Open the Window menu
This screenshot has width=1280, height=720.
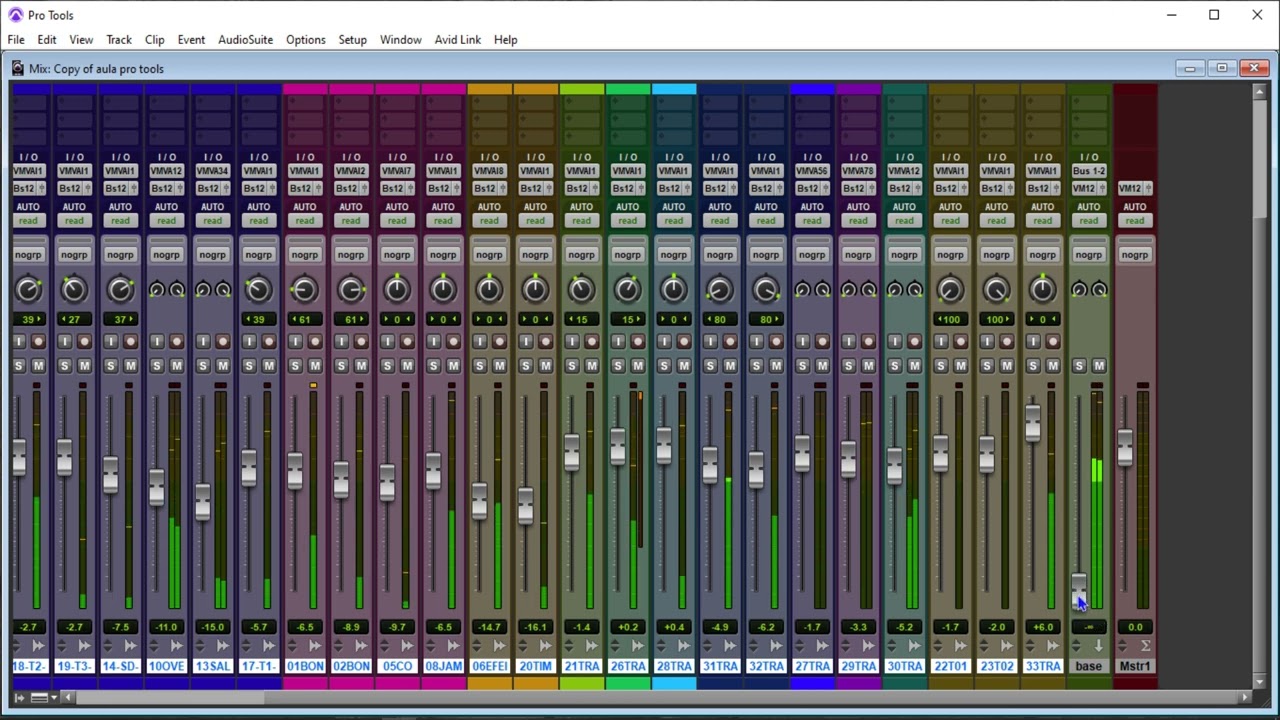400,40
